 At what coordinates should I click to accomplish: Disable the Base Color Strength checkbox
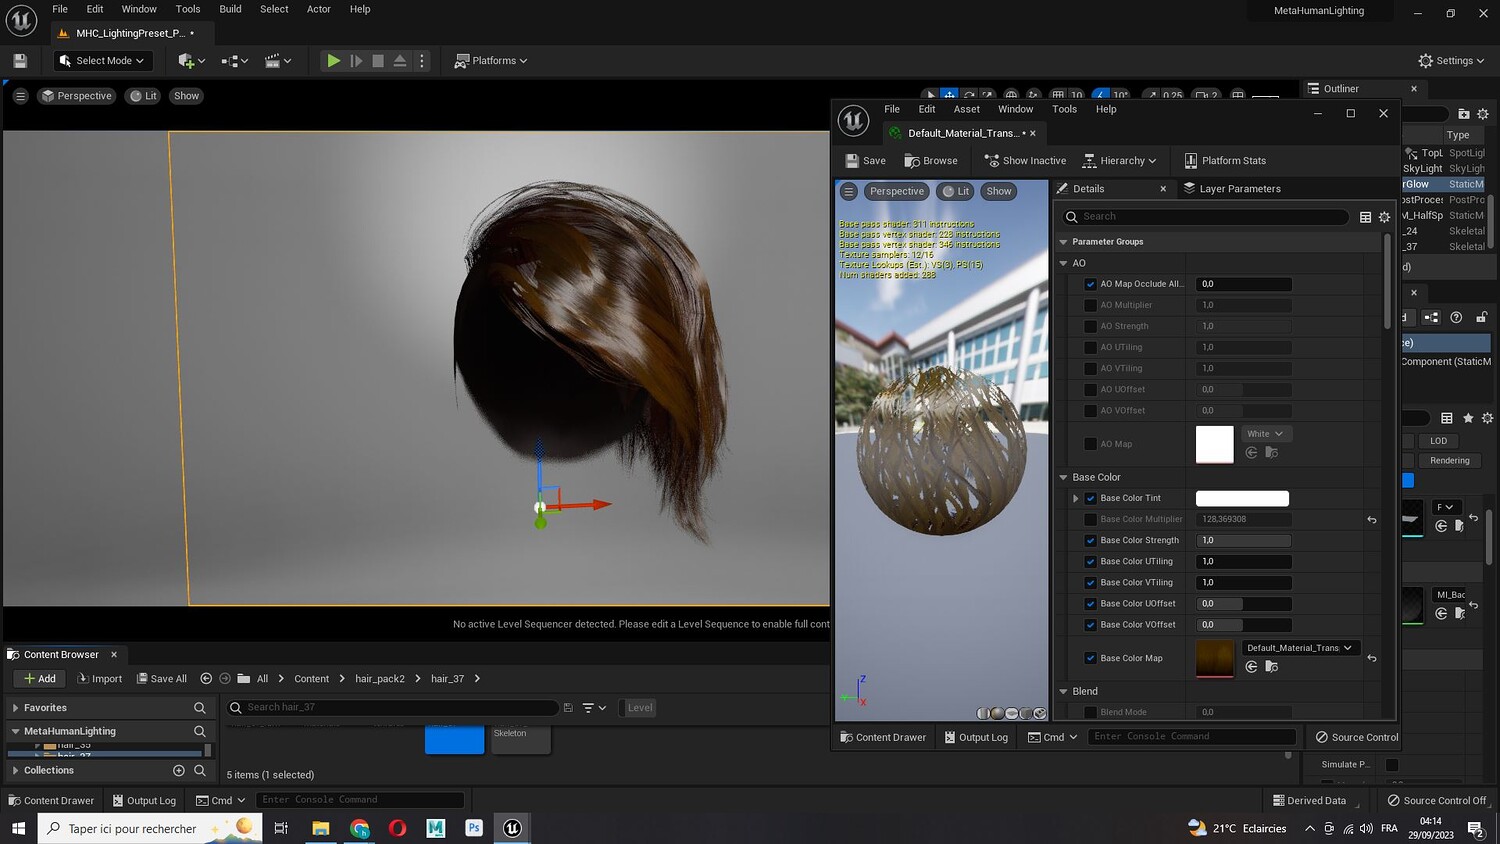tap(1091, 540)
